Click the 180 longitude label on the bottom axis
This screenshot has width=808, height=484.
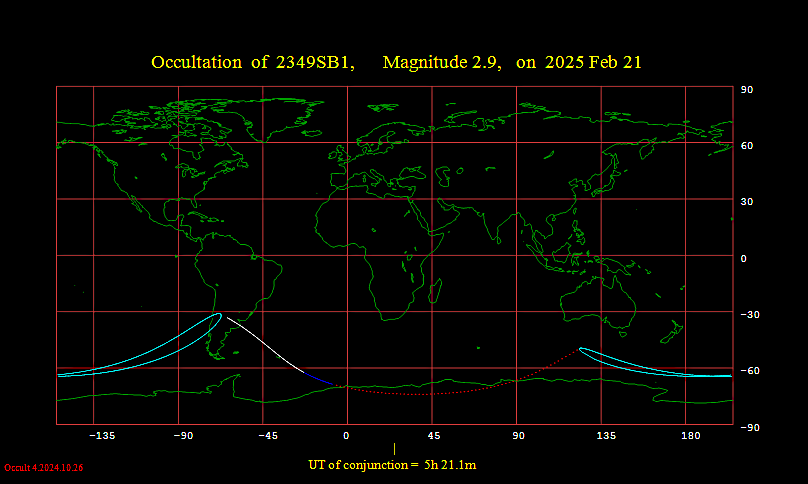coord(689,436)
